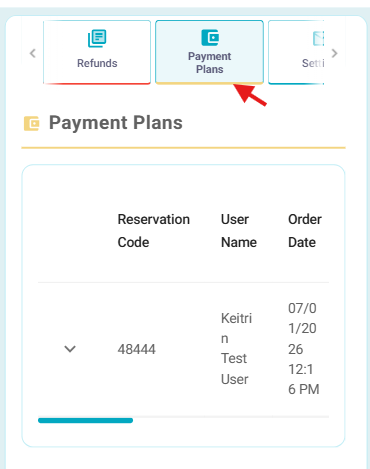Click the Refunds document icon
The height and width of the screenshot is (469, 370).
[97, 38]
